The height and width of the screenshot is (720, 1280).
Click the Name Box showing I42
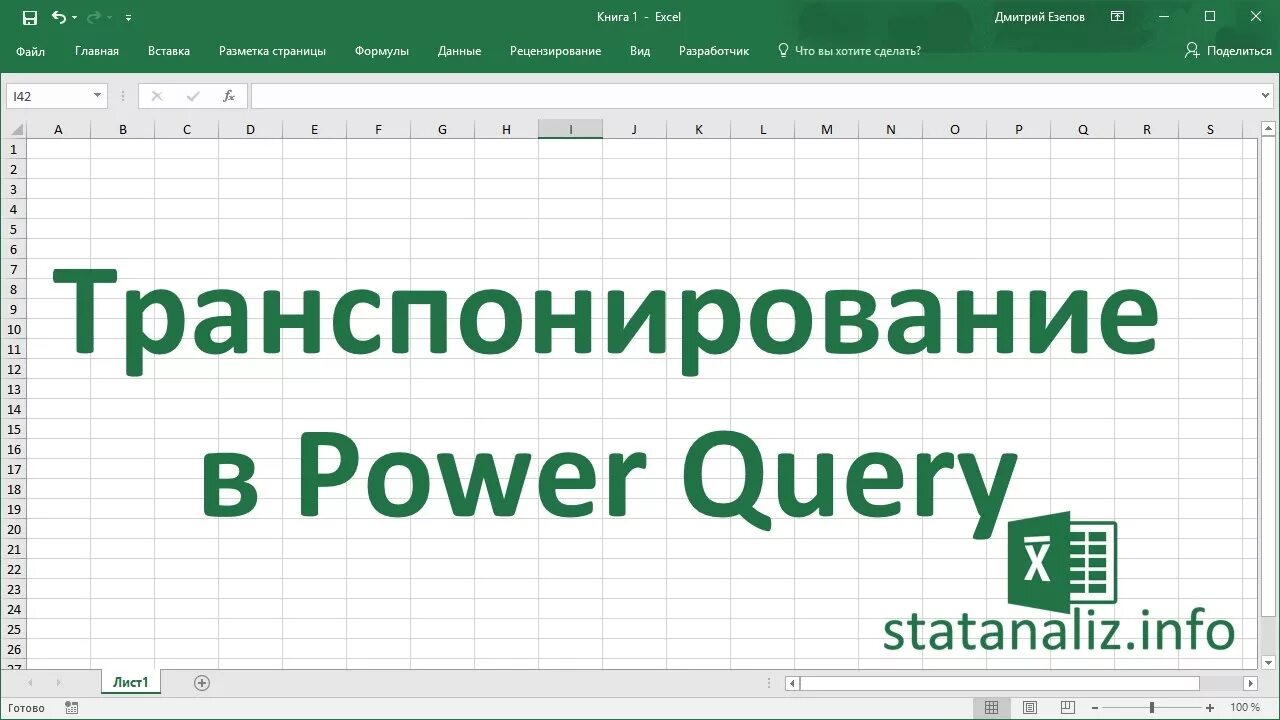coord(48,96)
